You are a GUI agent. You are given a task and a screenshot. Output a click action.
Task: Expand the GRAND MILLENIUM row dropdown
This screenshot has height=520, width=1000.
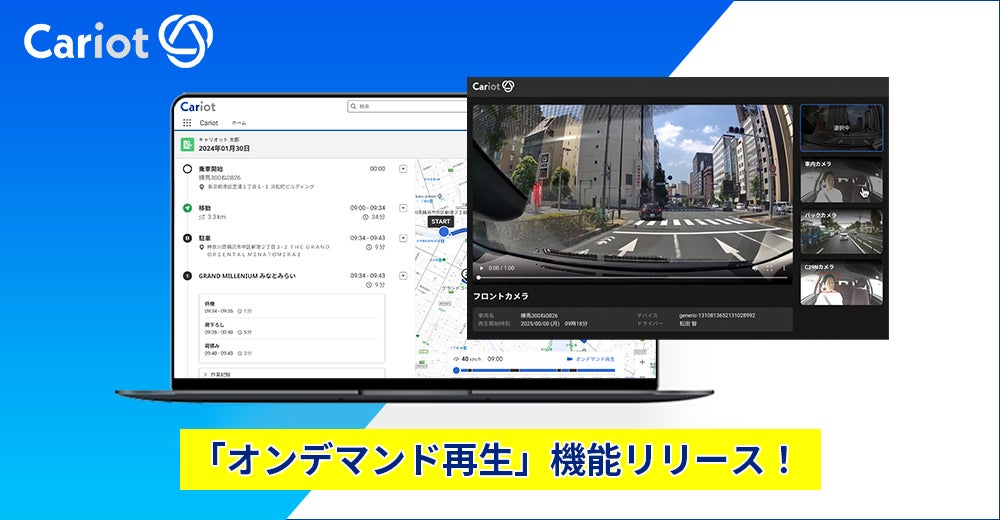click(403, 276)
